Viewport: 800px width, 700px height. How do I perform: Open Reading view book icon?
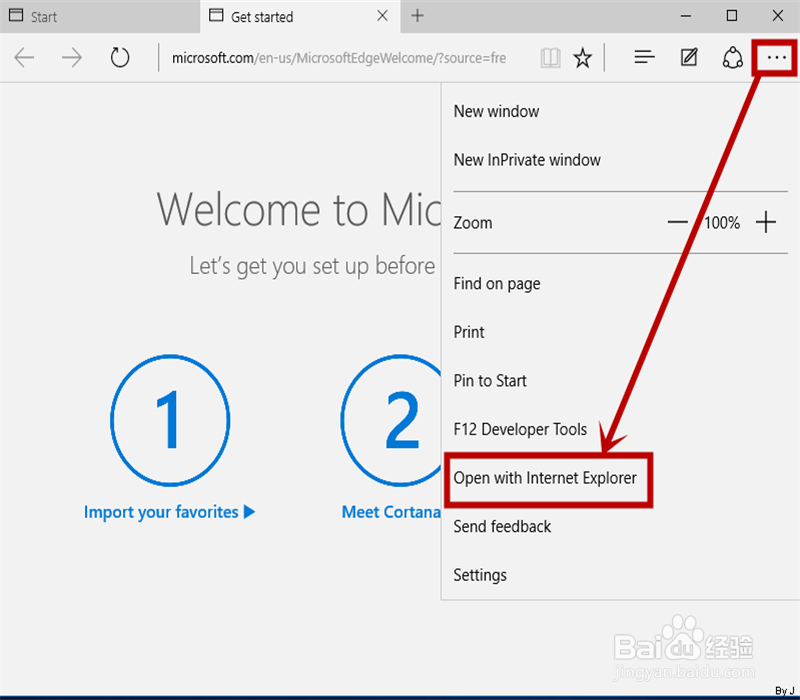pyautogui.click(x=551, y=58)
